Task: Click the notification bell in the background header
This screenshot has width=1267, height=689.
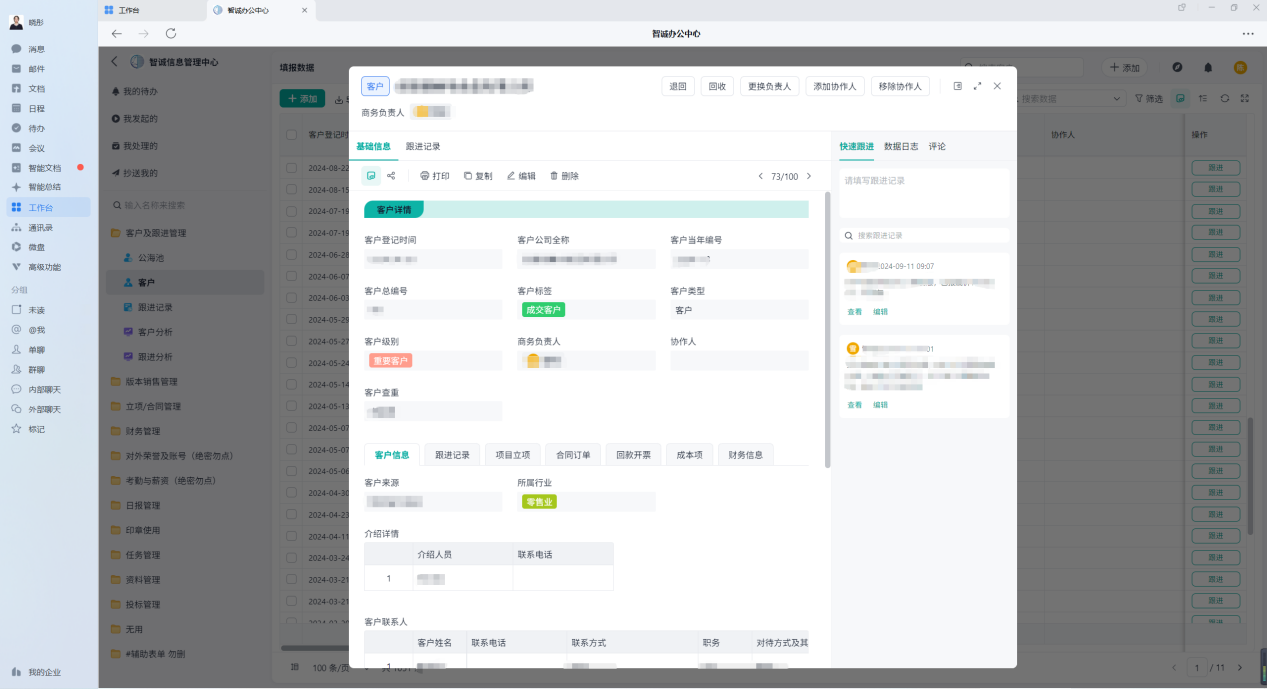Action: [x=1208, y=67]
